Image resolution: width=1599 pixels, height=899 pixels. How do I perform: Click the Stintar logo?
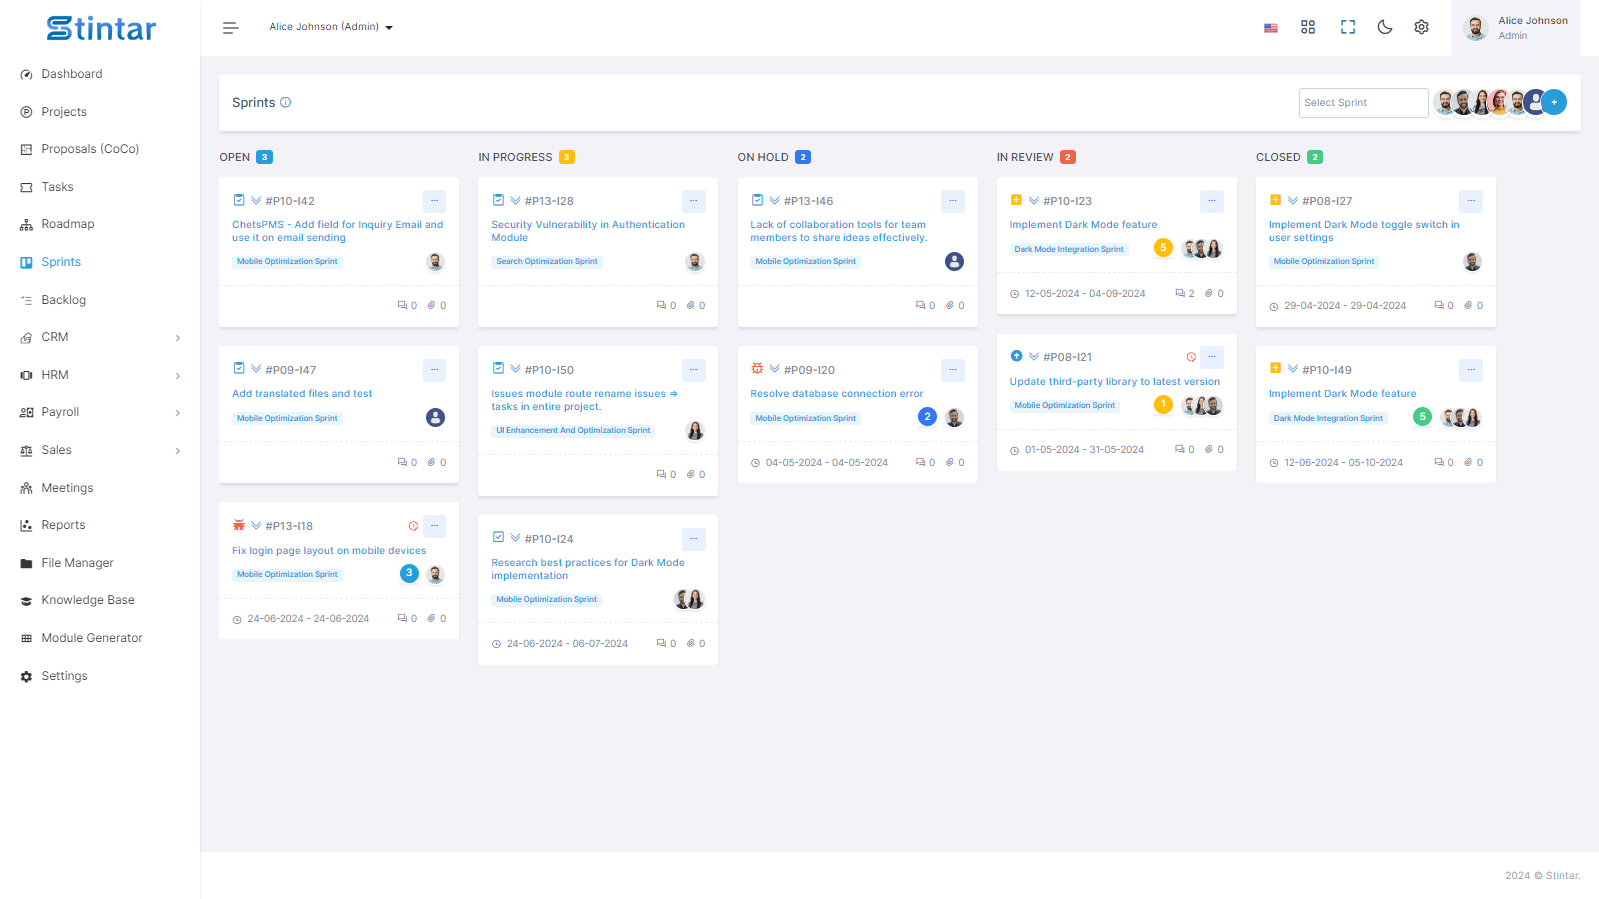(101, 28)
